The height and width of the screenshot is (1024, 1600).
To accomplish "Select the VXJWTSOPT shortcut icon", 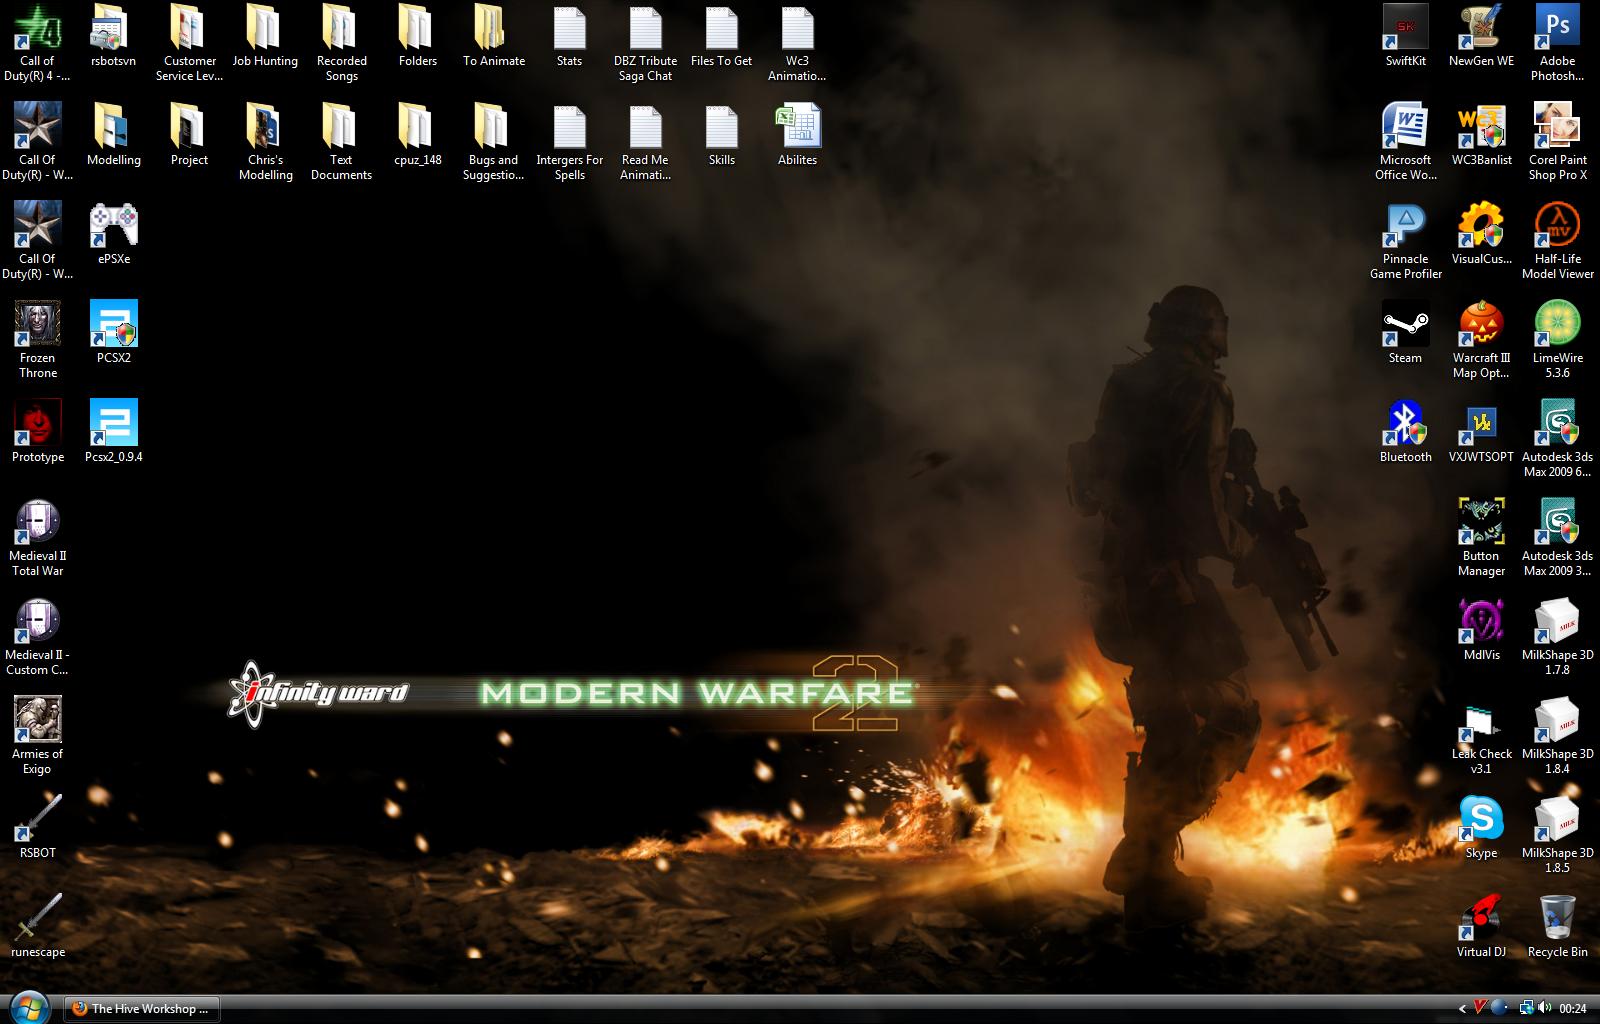I will pyautogui.click(x=1481, y=433).
